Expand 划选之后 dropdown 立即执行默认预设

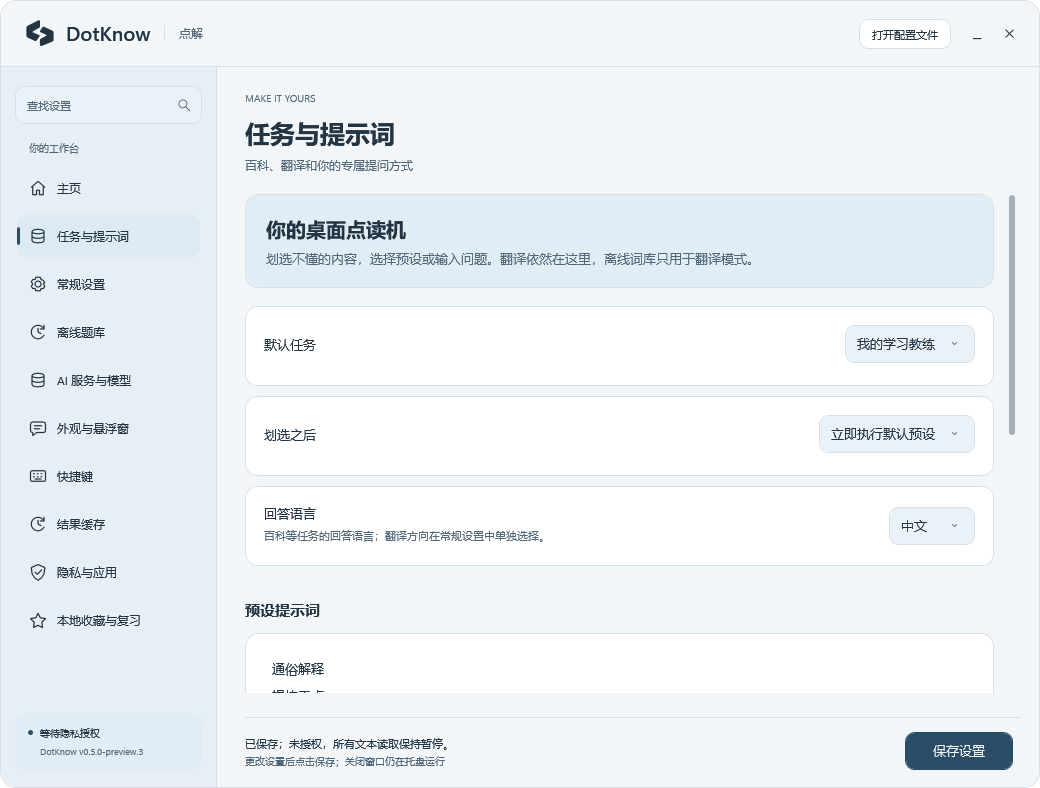(x=897, y=434)
